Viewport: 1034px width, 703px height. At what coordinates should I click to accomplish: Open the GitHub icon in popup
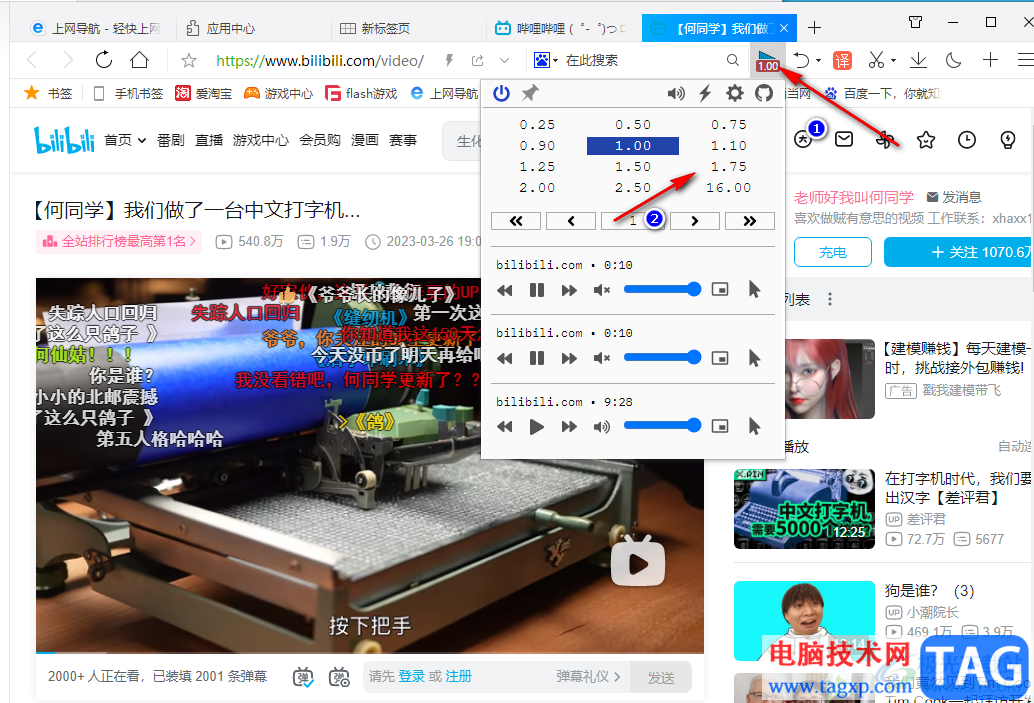(x=764, y=94)
